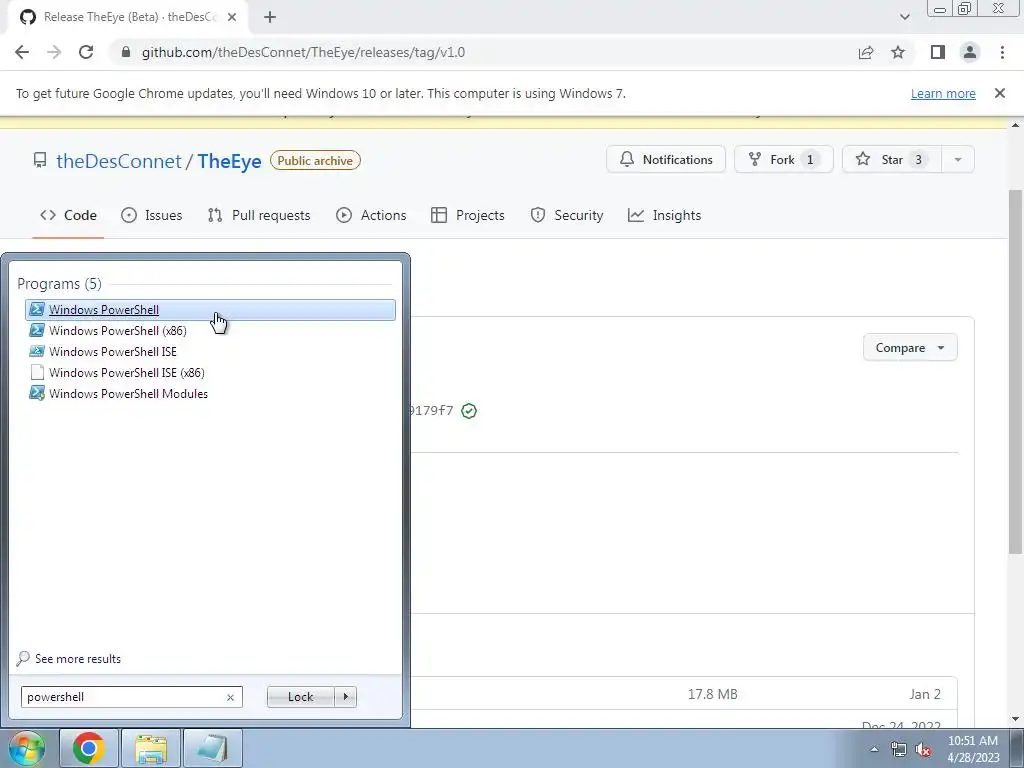This screenshot has width=1024, height=768.
Task: Open a new tab with plus button
Action: point(270,17)
